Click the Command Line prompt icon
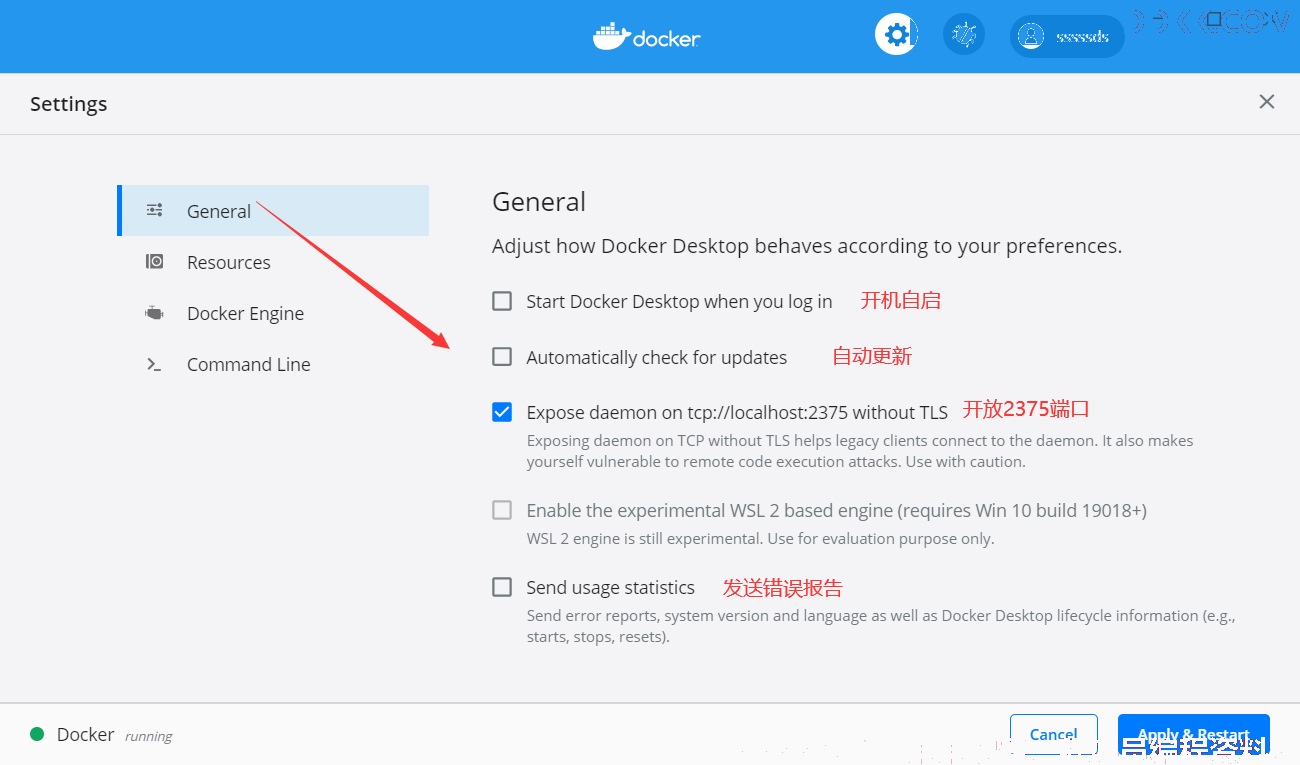The image size is (1300, 765). coord(154,365)
